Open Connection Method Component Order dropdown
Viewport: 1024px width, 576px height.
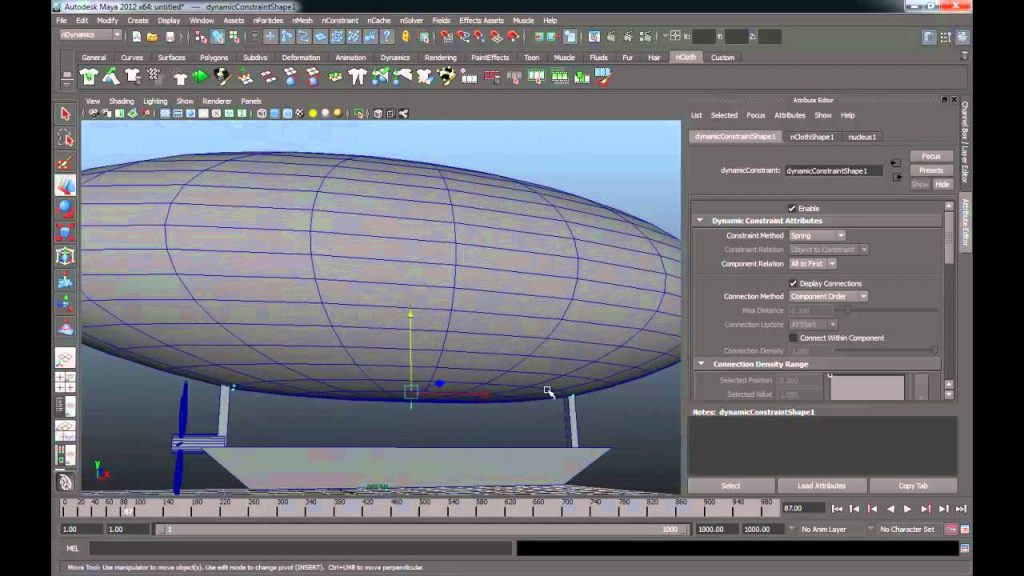pyautogui.click(x=828, y=296)
